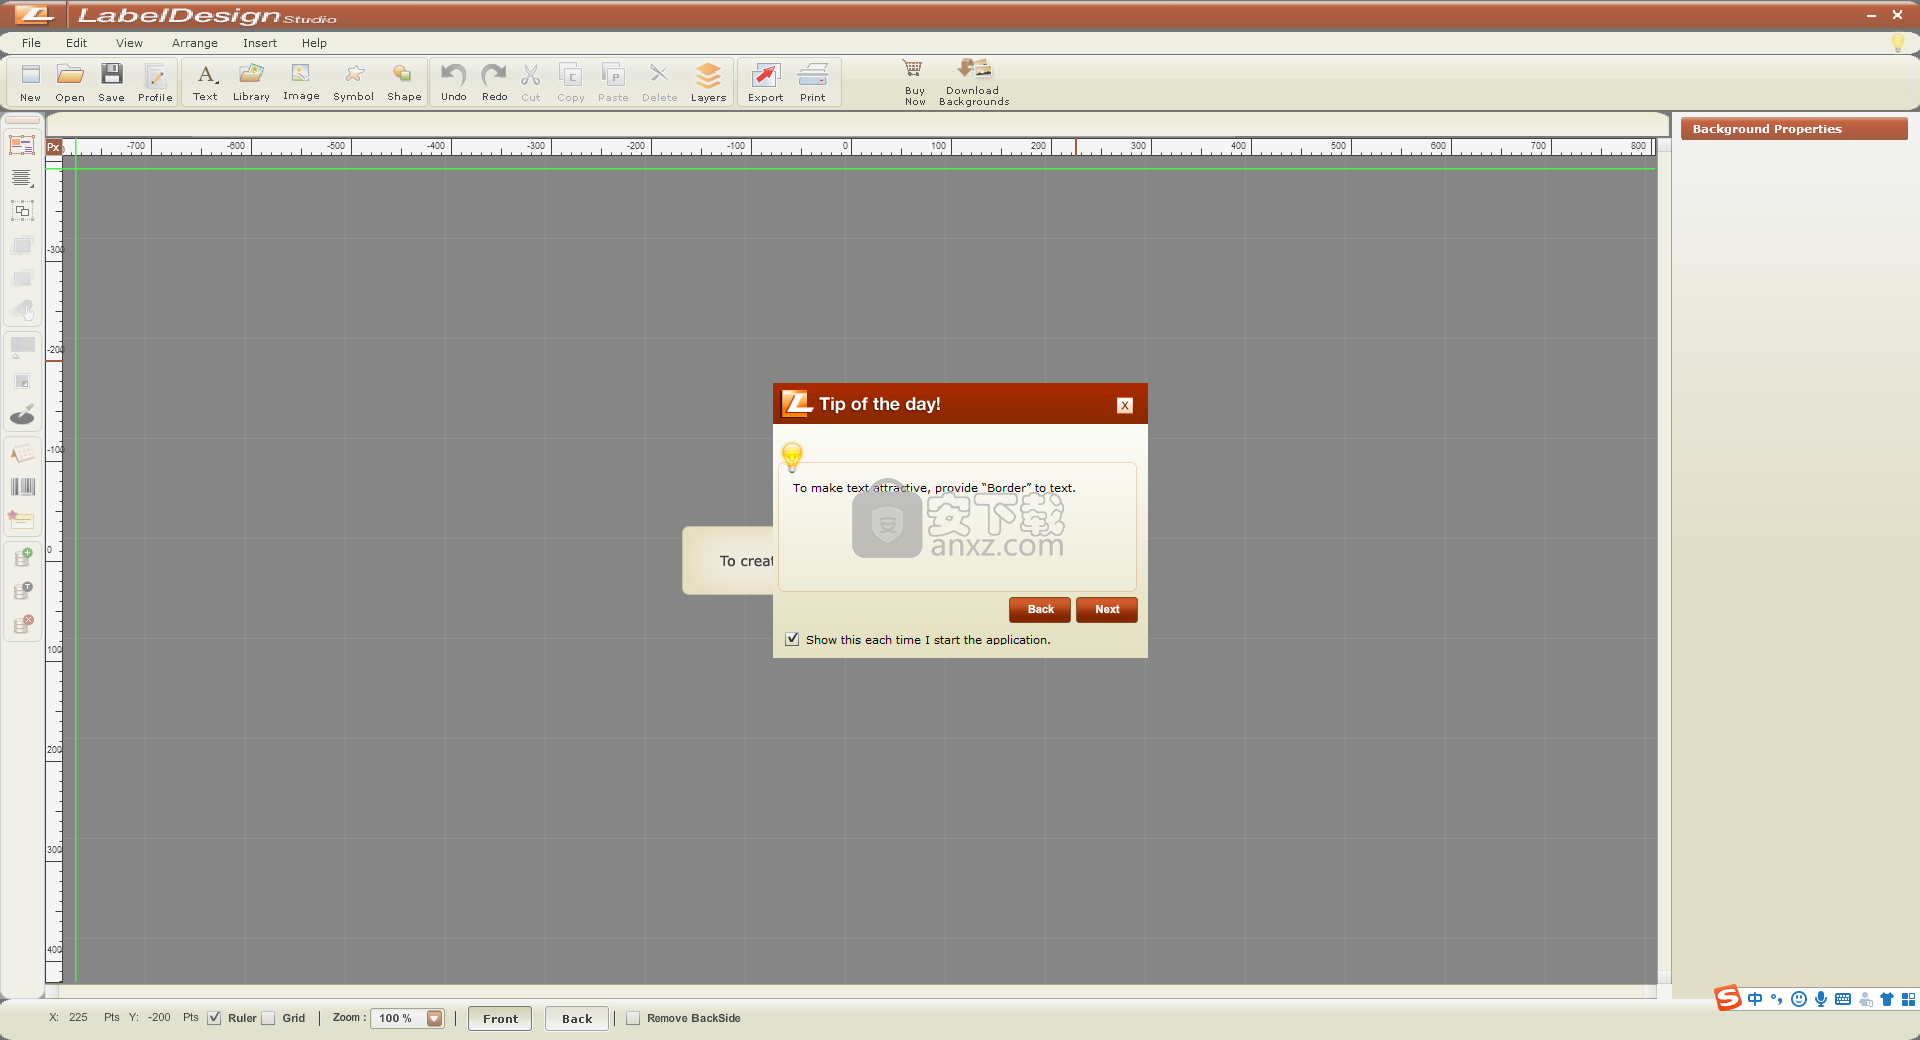Open the Insert menu
The width and height of the screenshot is (1920, 1040).
pyautogui.click(x=260, y=43)
